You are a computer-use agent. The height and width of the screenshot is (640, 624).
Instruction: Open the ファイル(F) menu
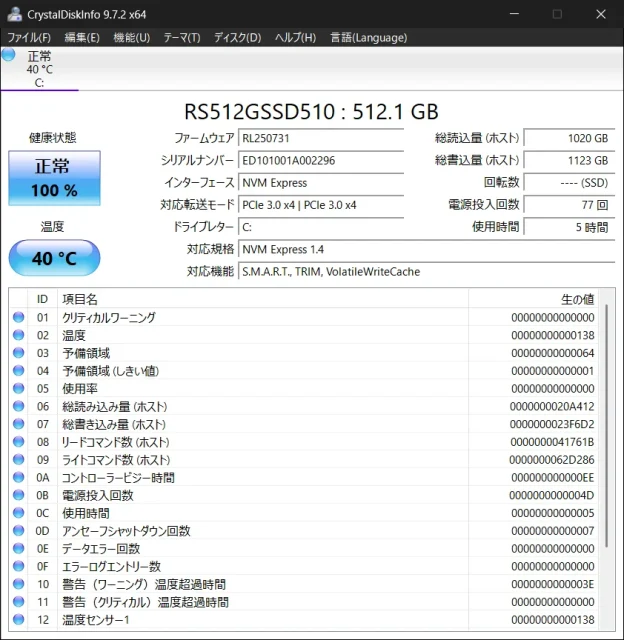pyautogui.click(x=29, y=37)
